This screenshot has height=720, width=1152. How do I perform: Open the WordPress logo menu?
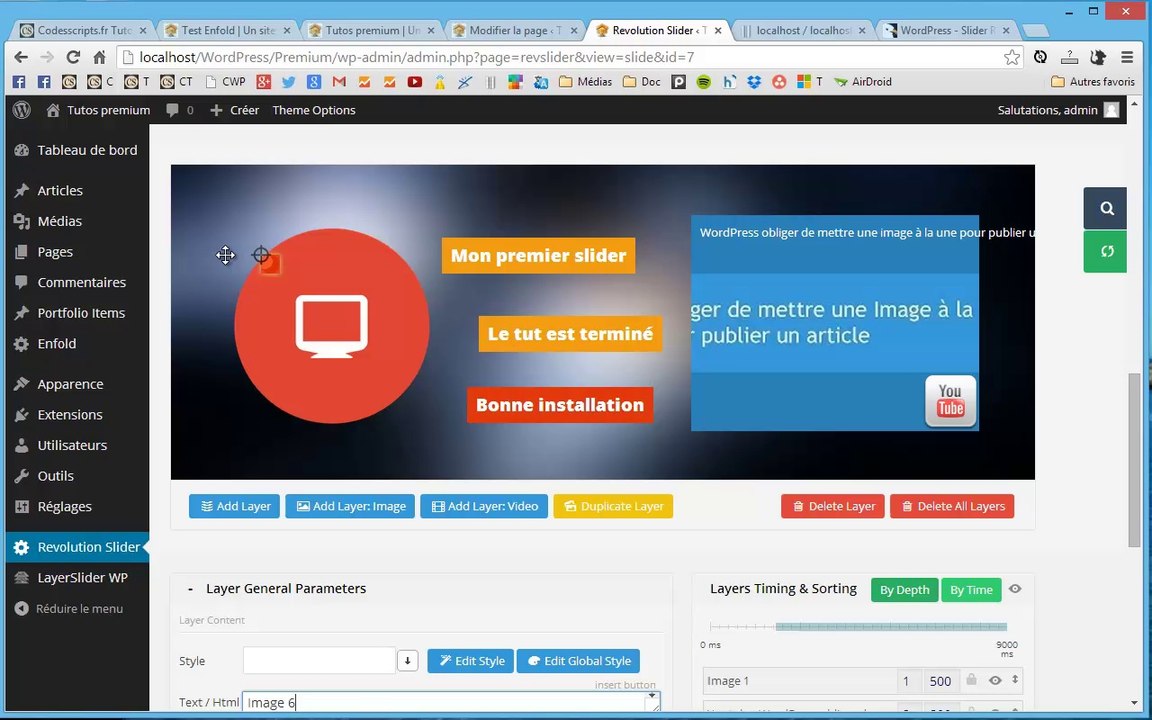[22, 110]
